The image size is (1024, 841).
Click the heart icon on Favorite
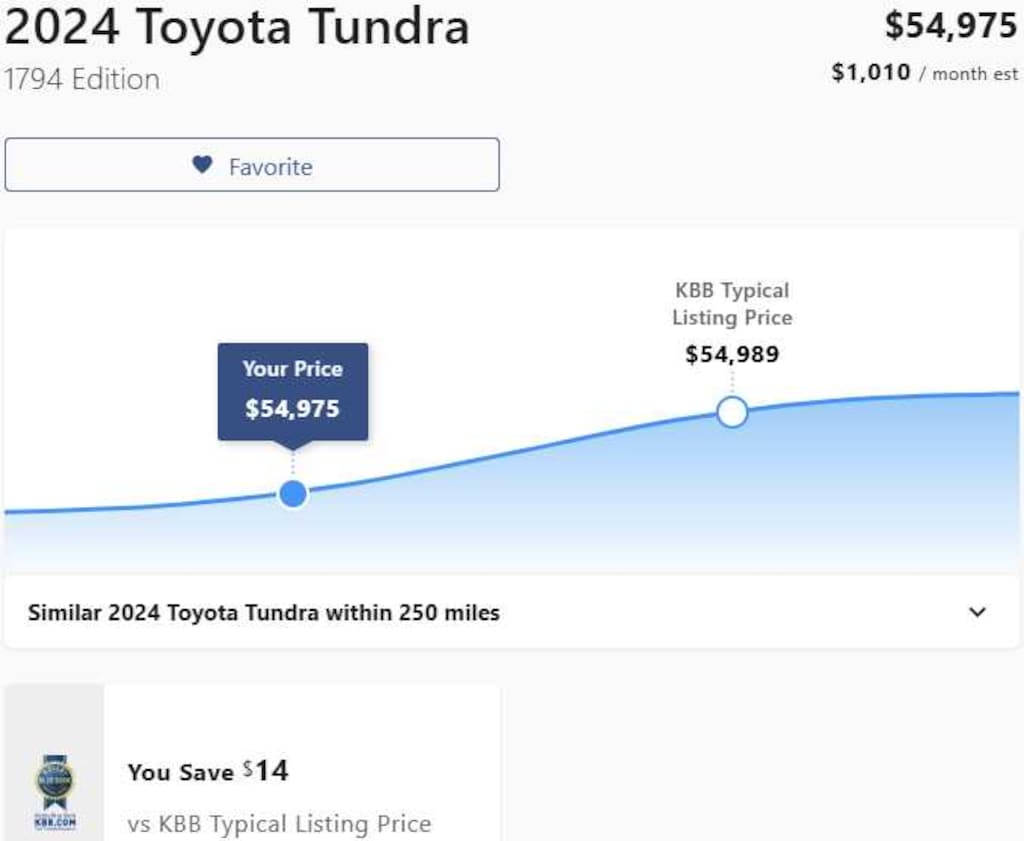[202, 165]
